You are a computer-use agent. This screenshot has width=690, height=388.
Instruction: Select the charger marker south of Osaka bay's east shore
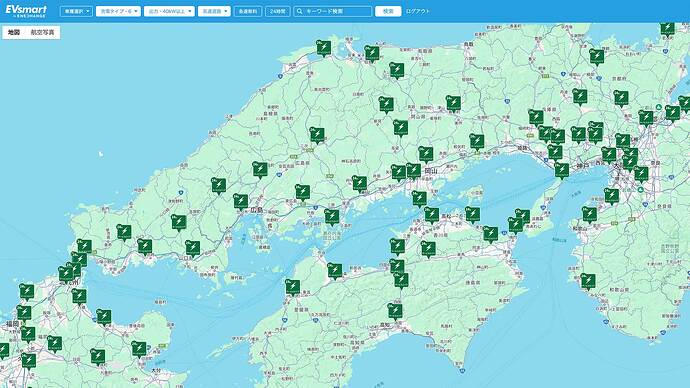(x=611, y=196)
